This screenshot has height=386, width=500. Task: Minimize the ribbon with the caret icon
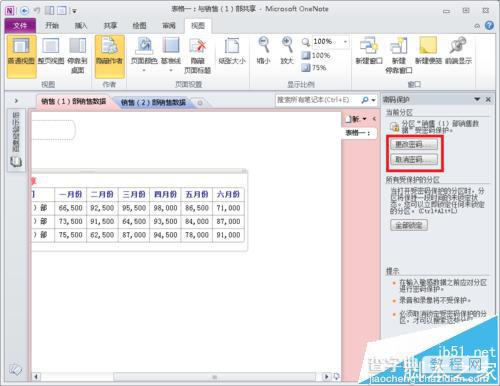(x=477, y=26)
